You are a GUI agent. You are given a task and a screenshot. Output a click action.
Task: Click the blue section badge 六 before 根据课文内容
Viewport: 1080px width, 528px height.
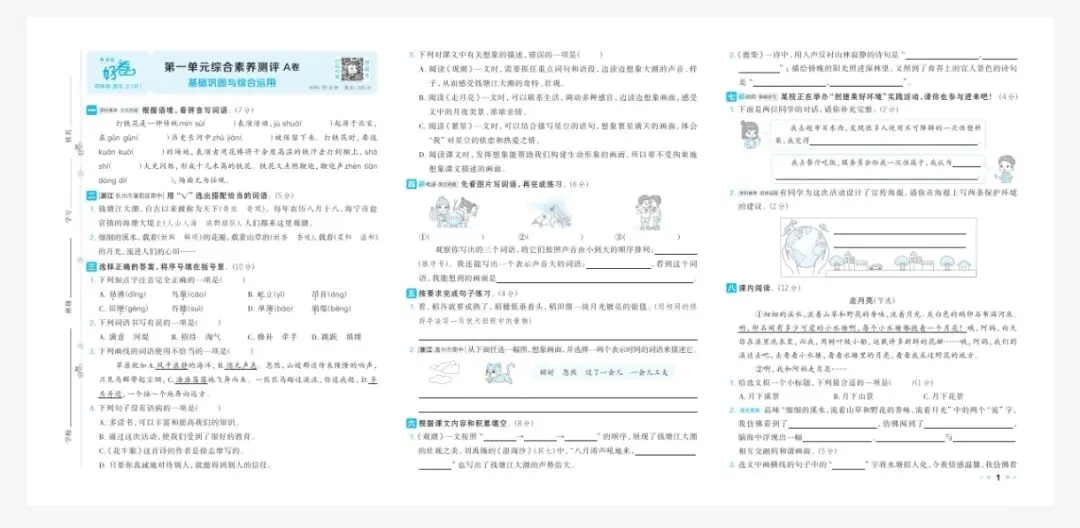[411, 423]
